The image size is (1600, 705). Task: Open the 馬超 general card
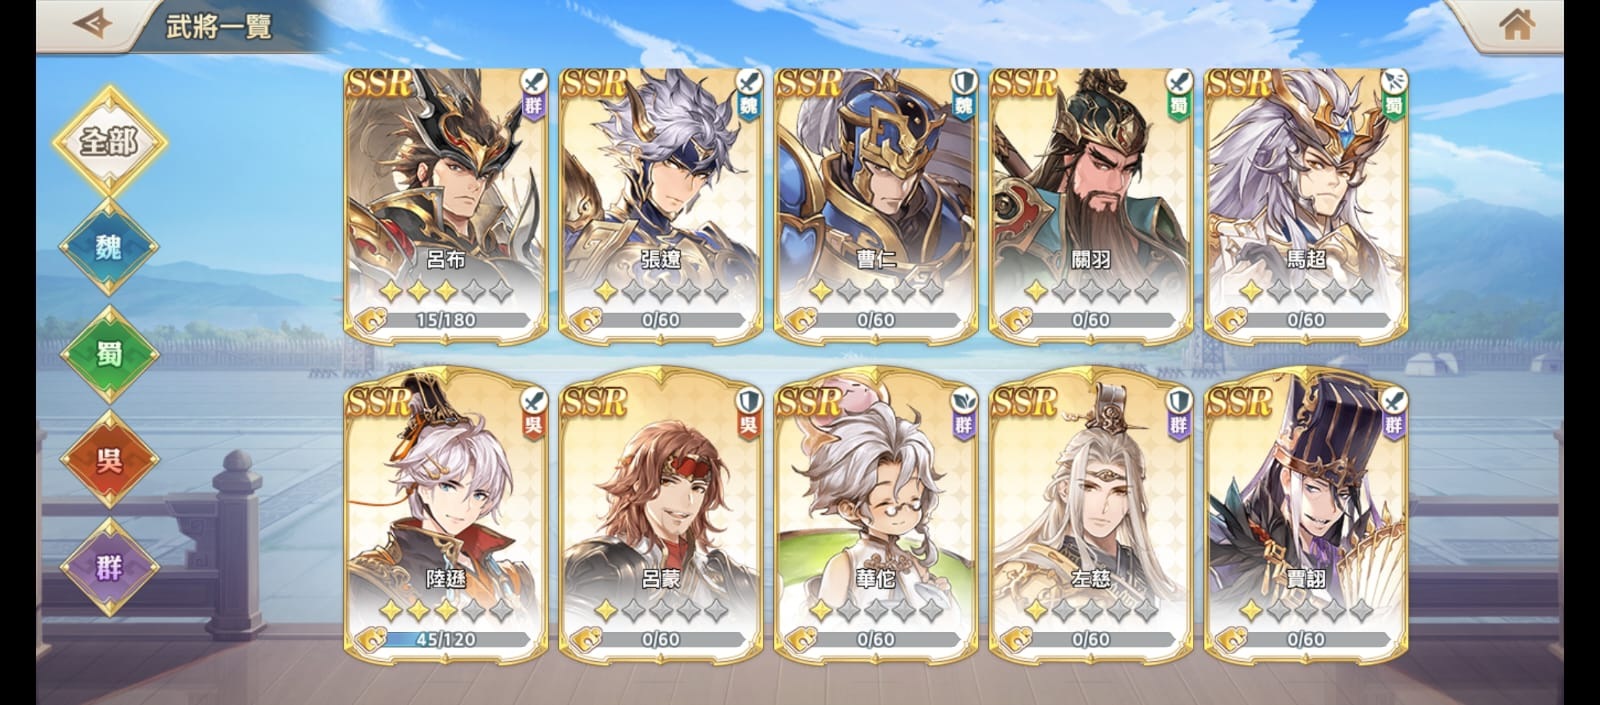[1306, 205]
